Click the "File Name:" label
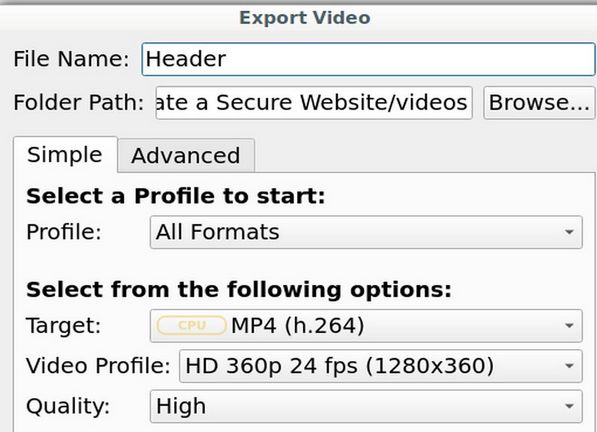Viewport: 597px width, 432px height. [71, 59]
